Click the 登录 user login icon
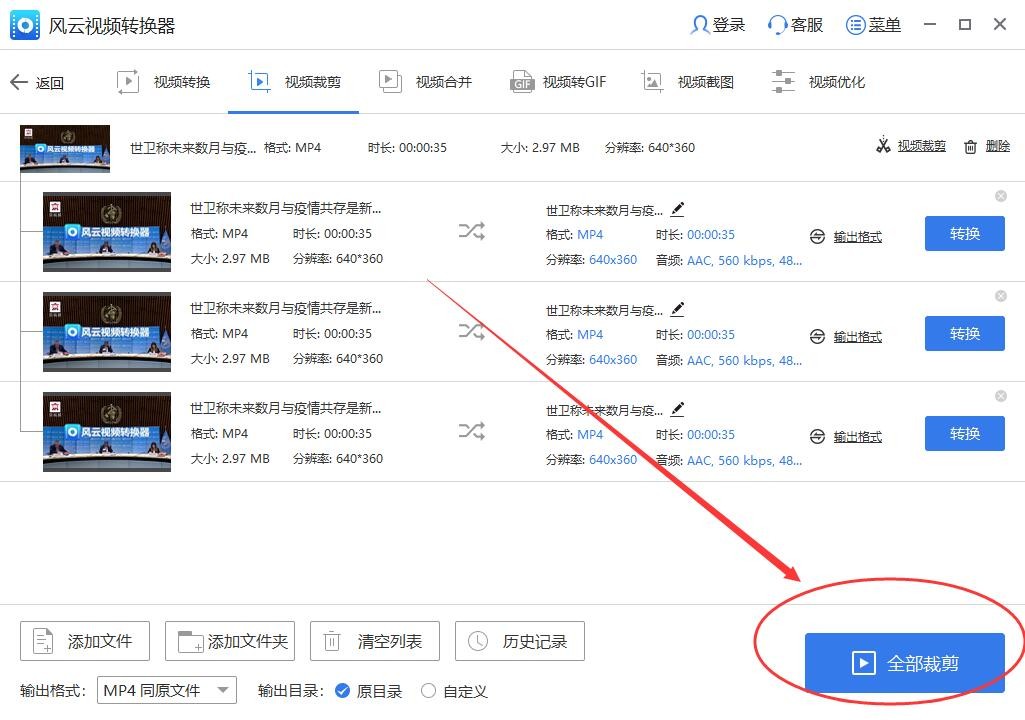This screenshot has width=1025, height=720. tap(699, 25)
